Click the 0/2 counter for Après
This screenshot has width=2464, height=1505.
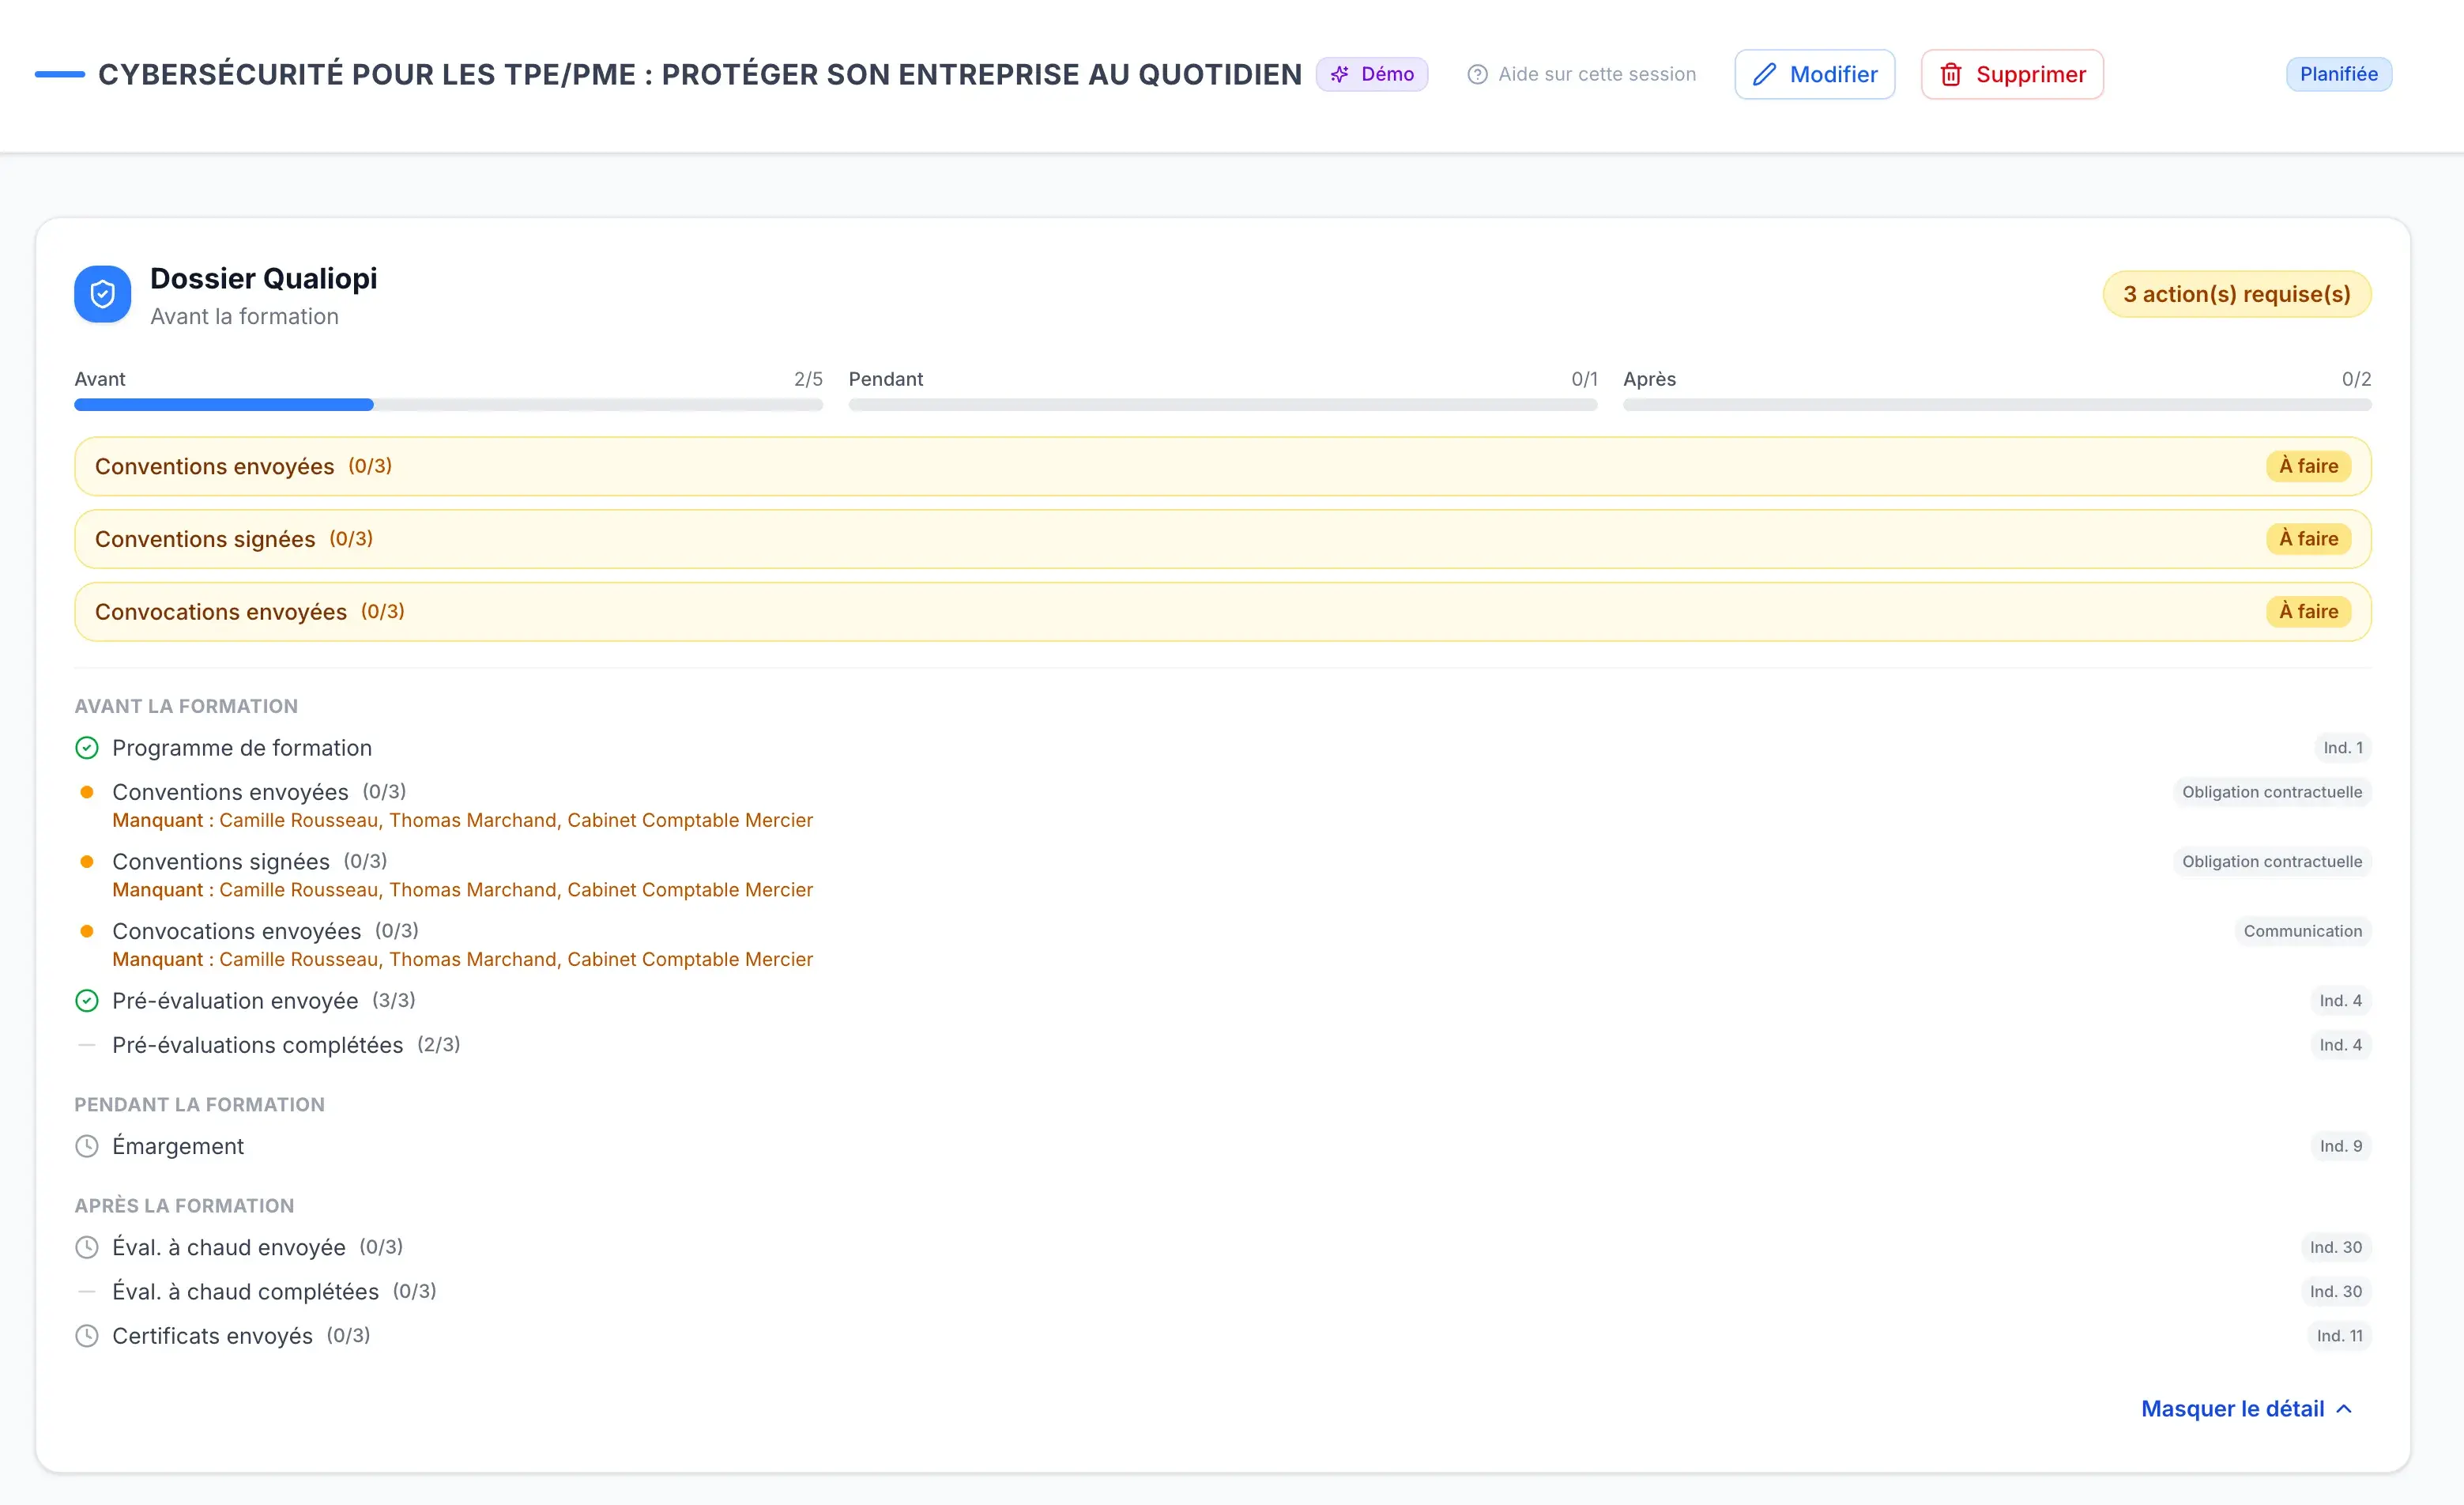(x=2356, y=379)
